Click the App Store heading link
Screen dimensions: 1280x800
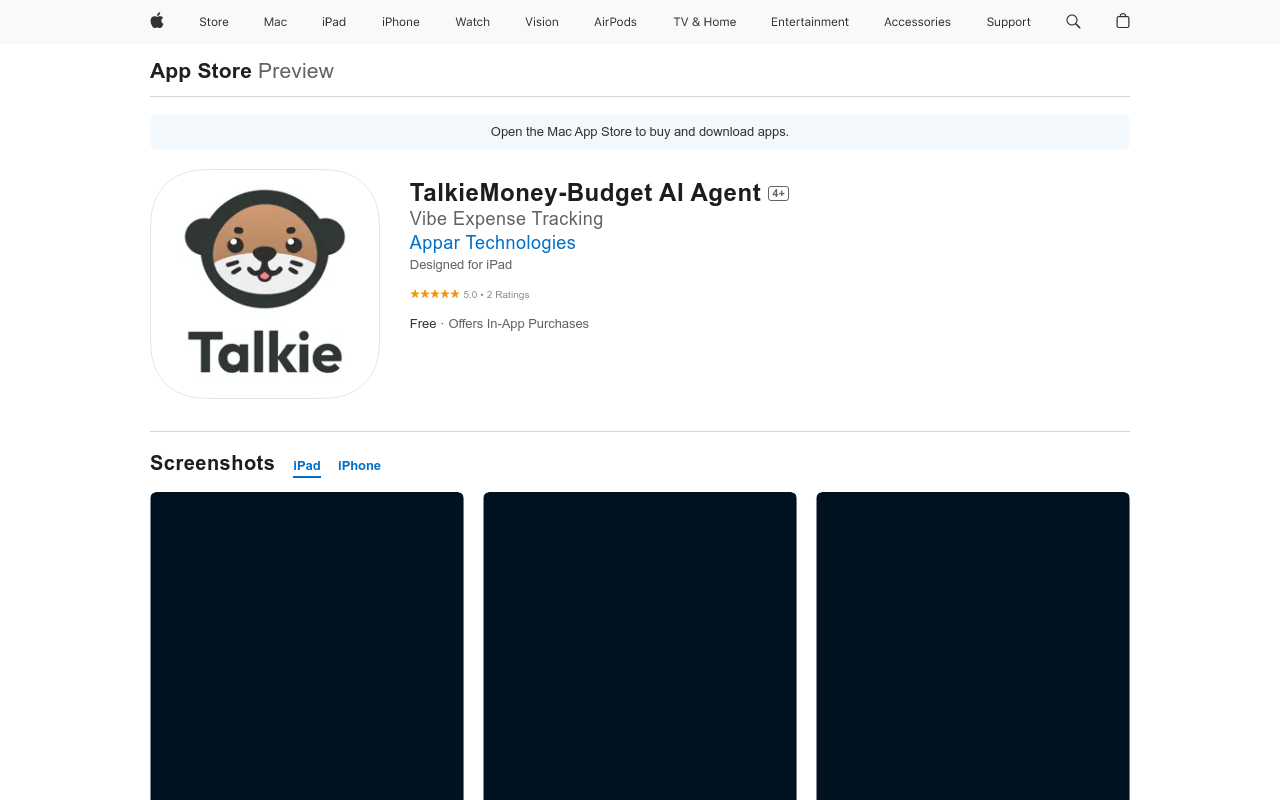pyautogui.click(x=201, y=71)
